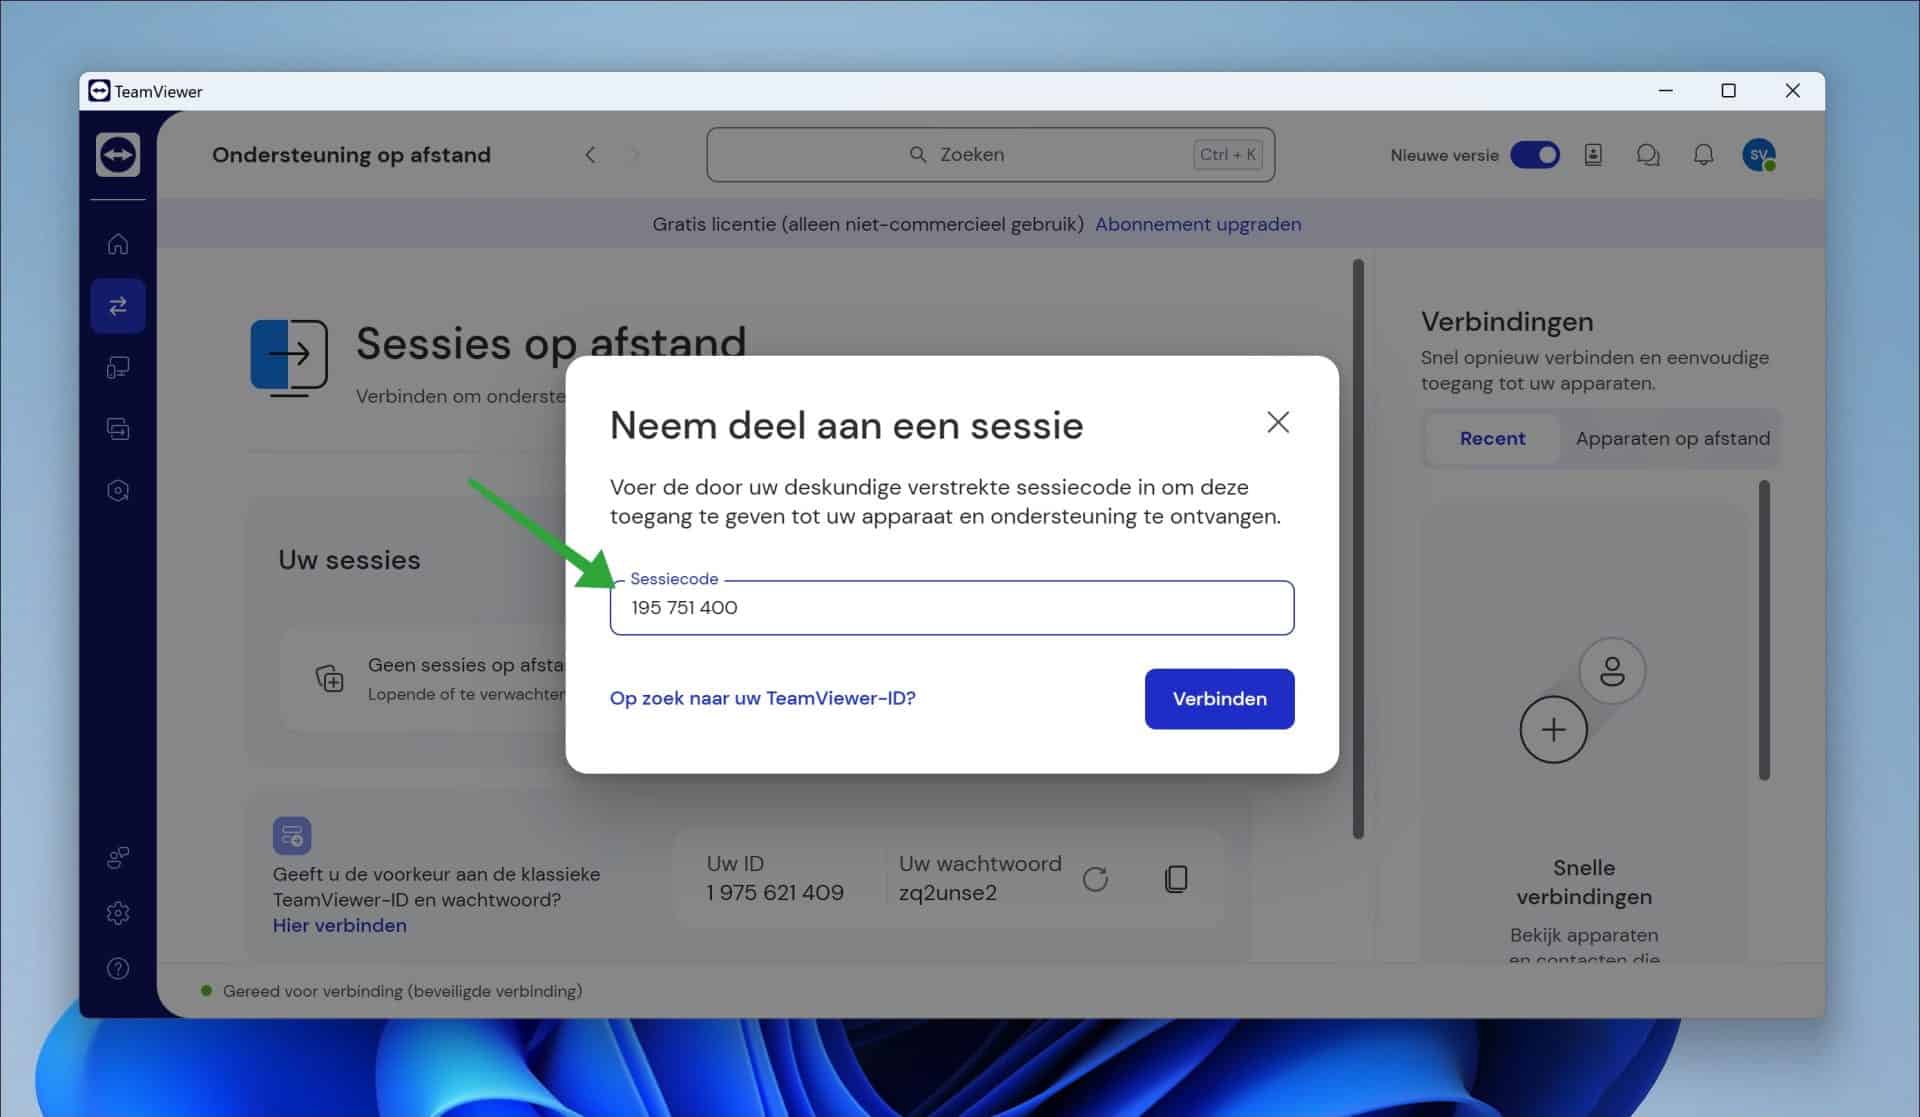Switch to the Recent tab
This screenshot has width=1920, height=1117.
1492,438
